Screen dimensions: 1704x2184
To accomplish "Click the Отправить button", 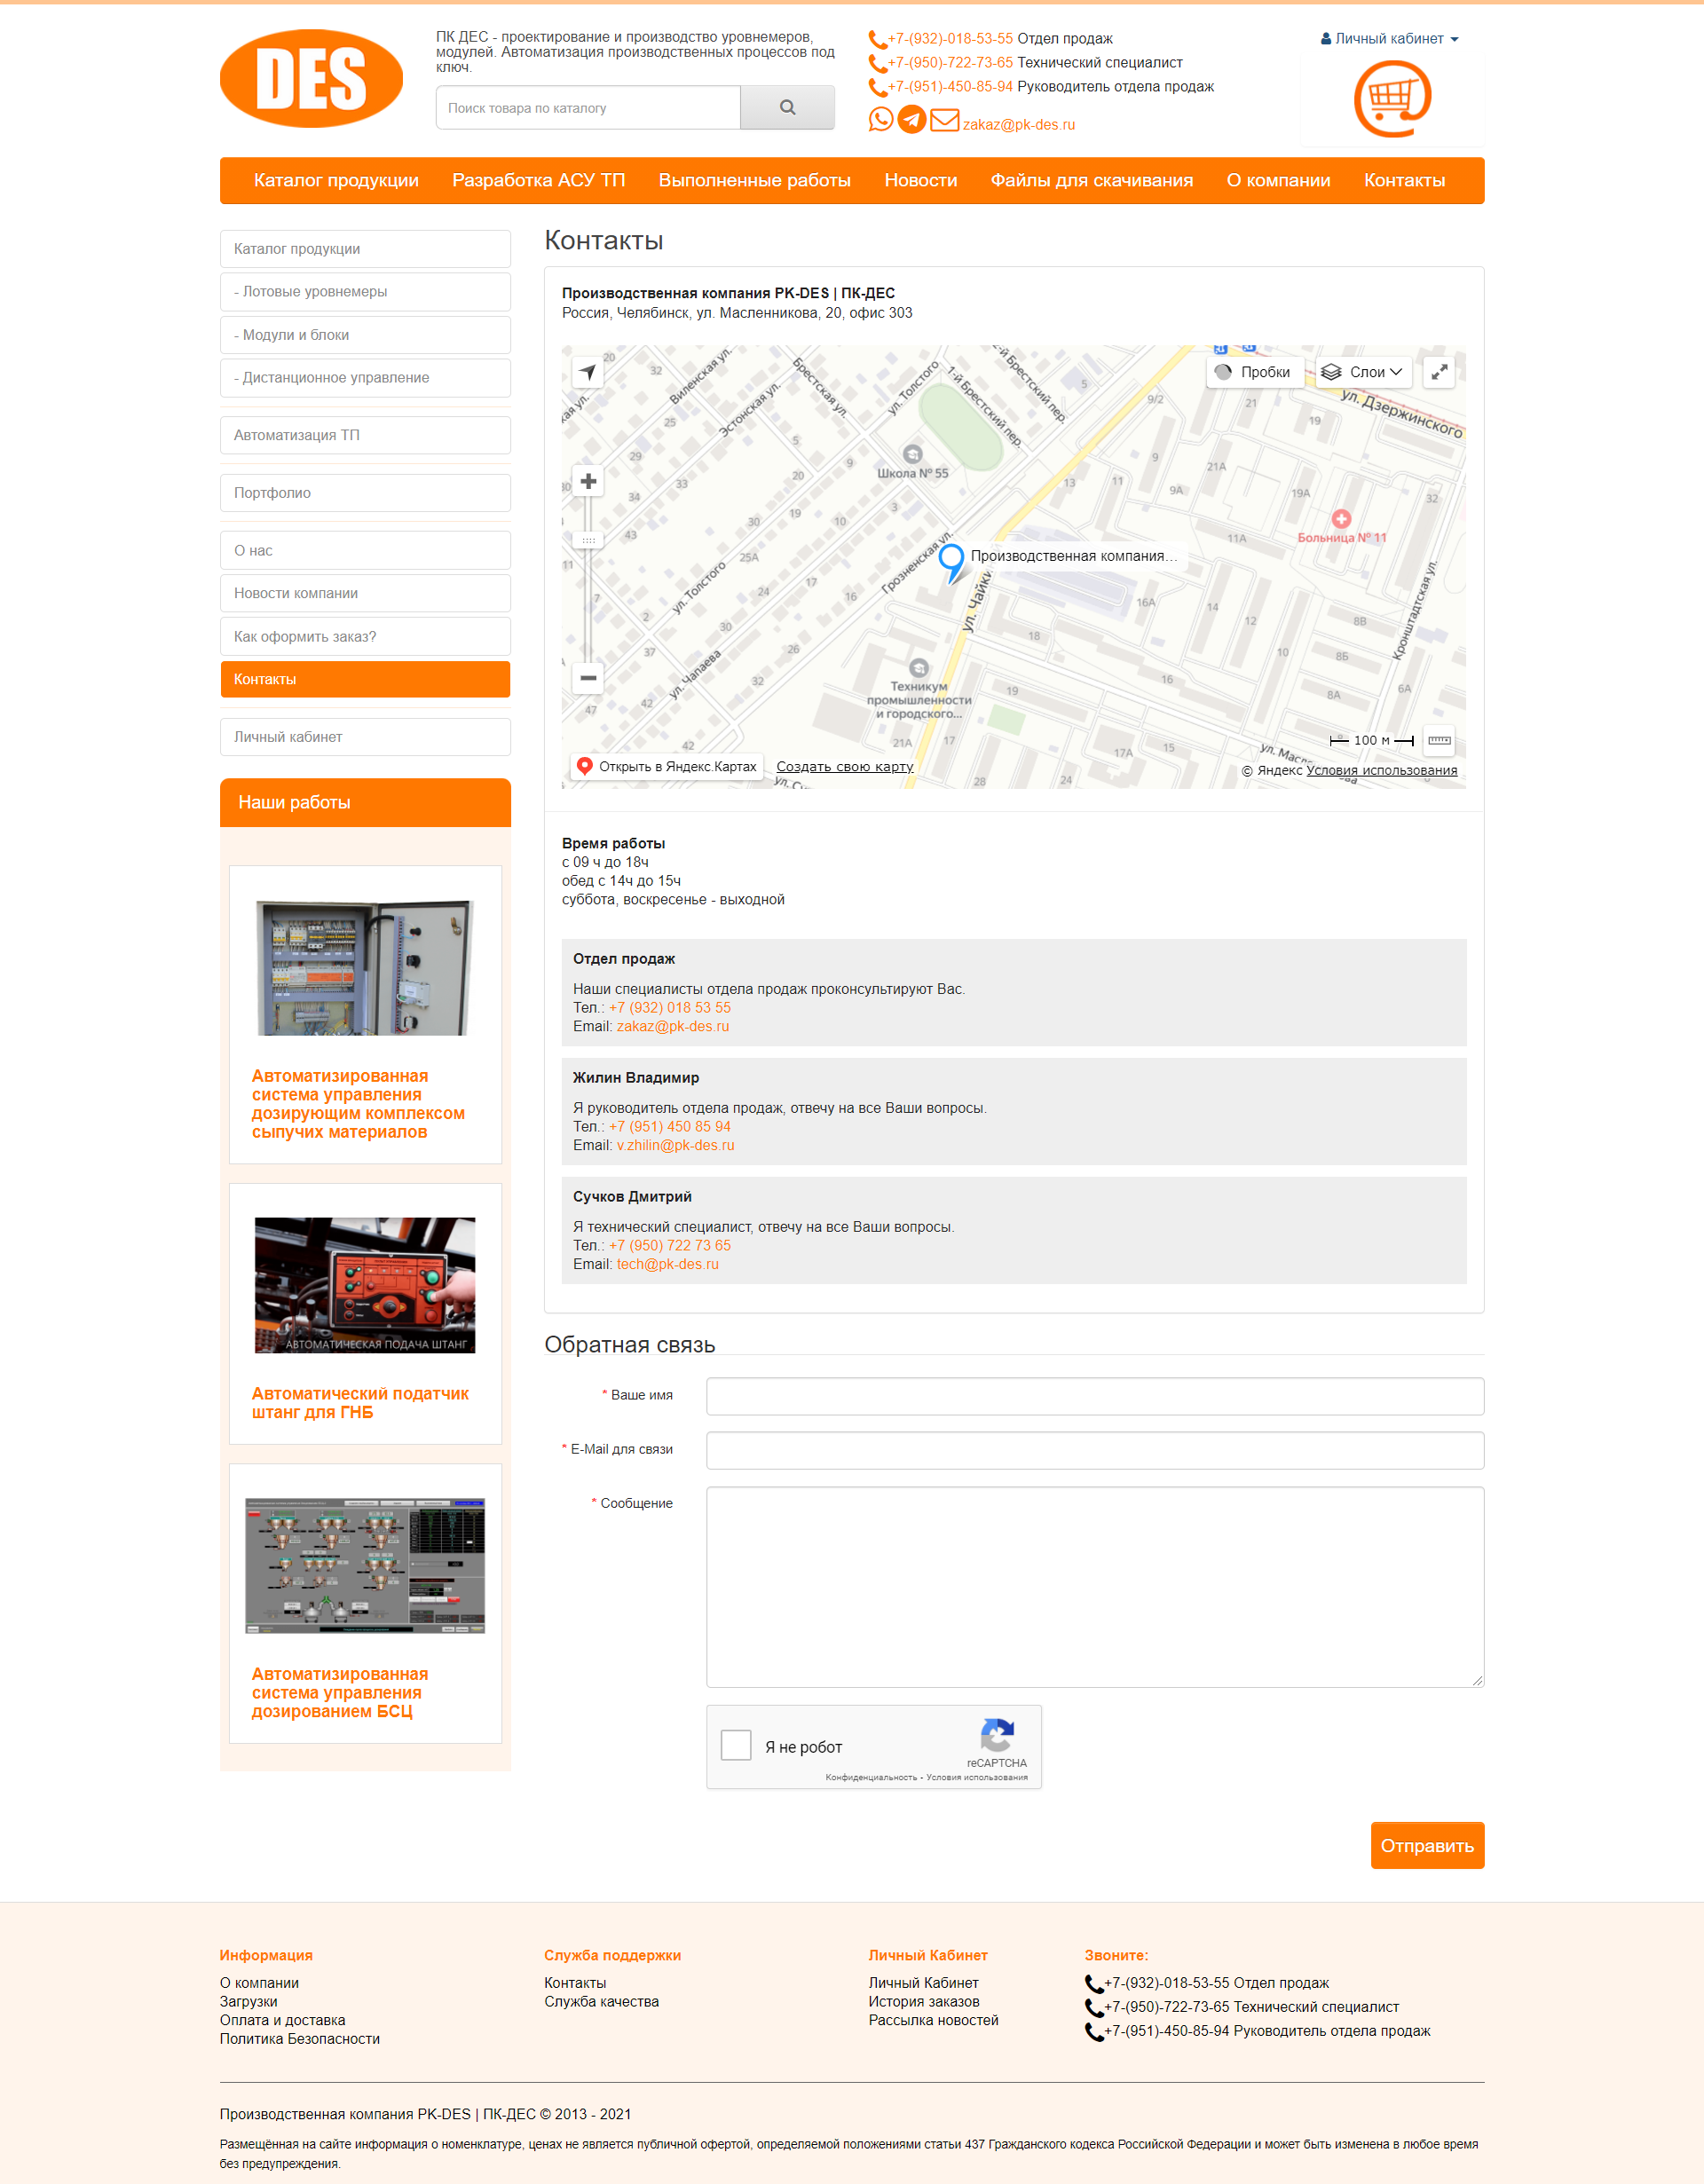I will (x=1427, y=1845).
